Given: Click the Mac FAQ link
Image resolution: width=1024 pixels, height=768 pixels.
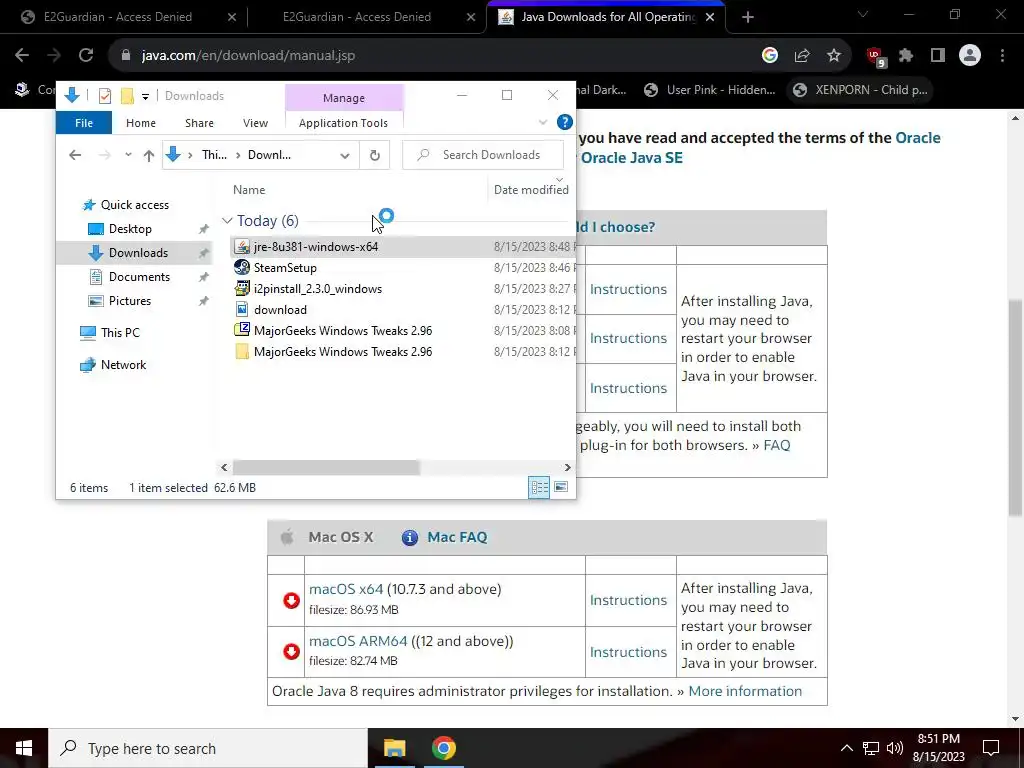Looking at the screenshot, I should pyautogui.click(x=457, y=537).
